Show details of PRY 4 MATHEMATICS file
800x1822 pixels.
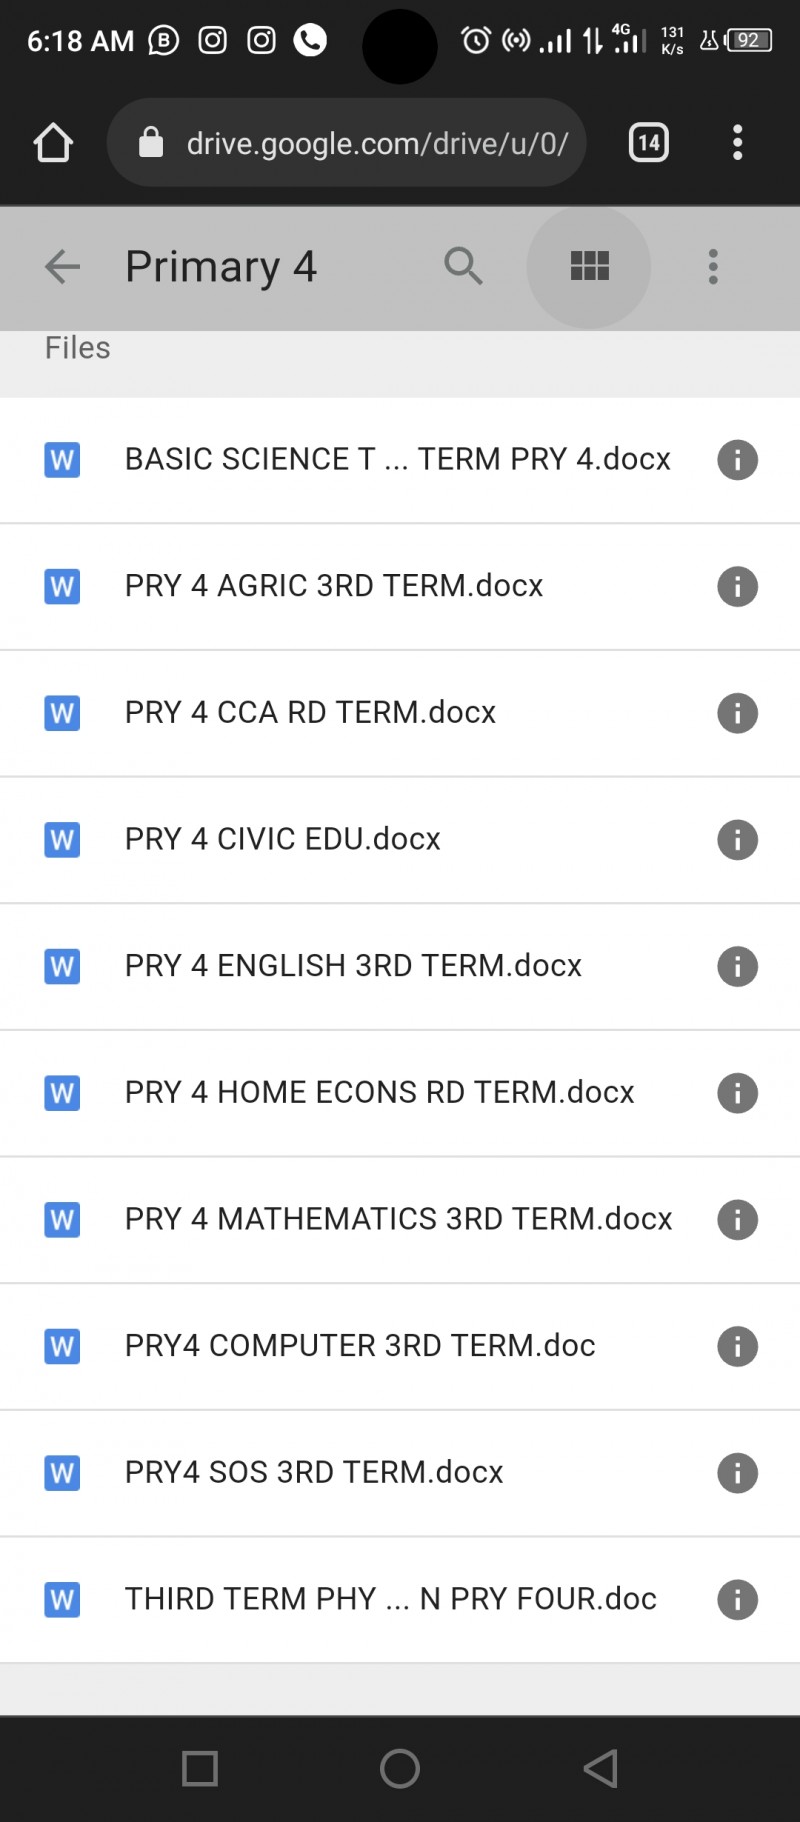coord(737,1220)
